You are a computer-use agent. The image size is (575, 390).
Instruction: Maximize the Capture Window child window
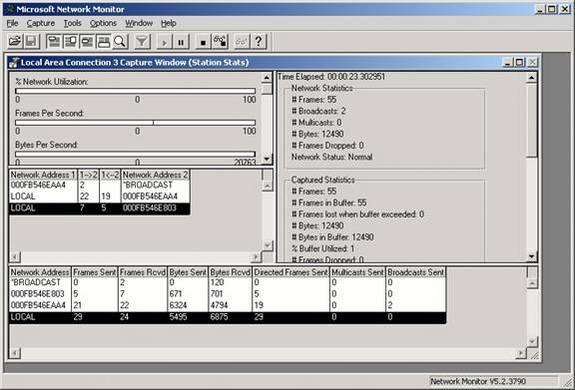coord(520,63)
